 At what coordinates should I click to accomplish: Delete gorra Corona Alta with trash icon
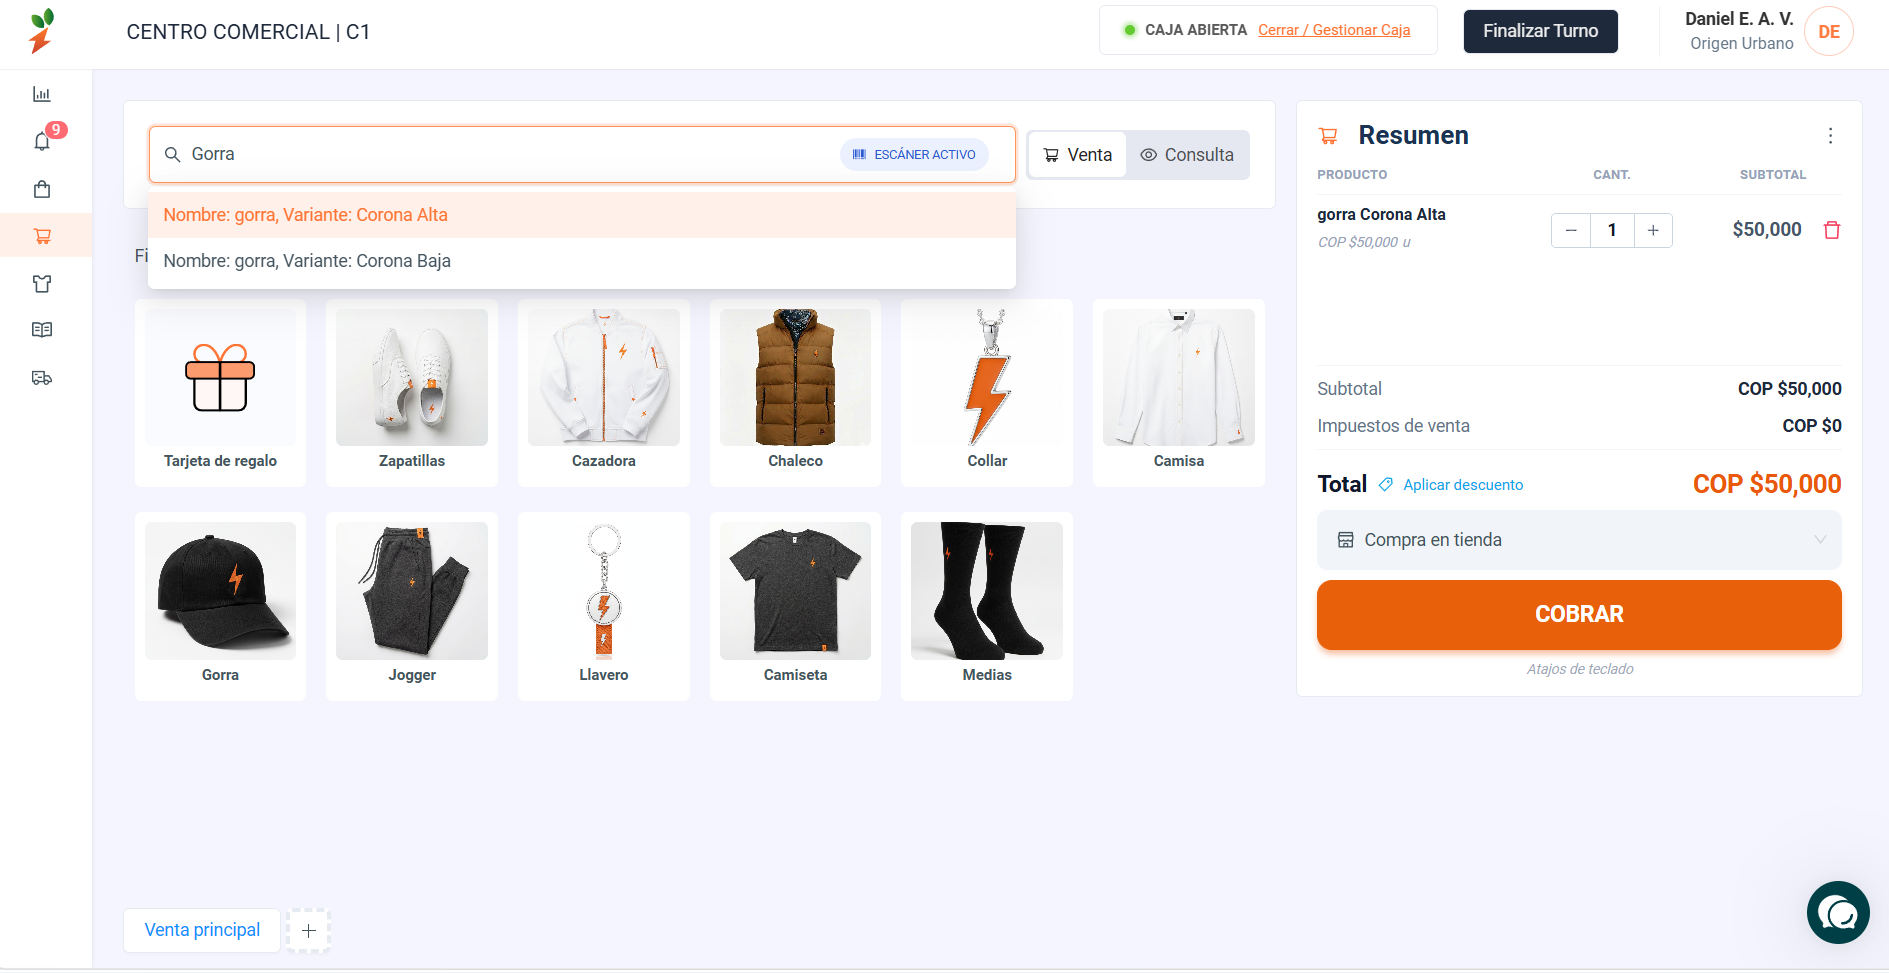pos(1832,230)
